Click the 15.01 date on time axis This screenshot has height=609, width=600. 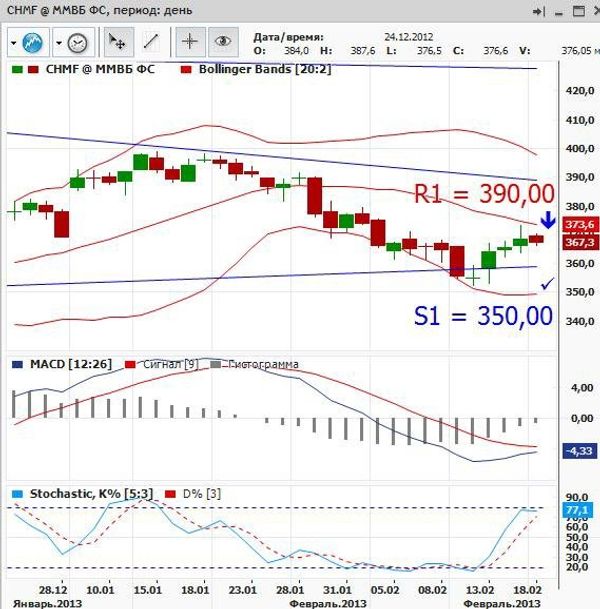tap(148, 590)
